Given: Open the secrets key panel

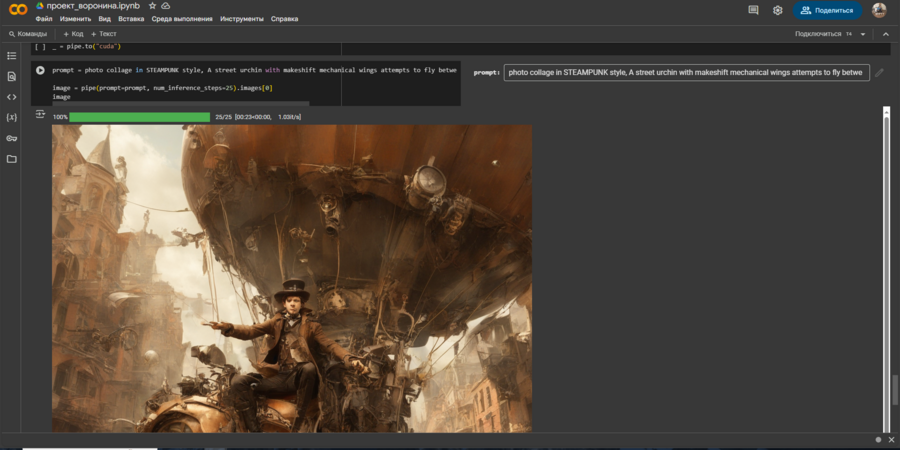Looking at the screenshot, I should (x=12, y=138).
